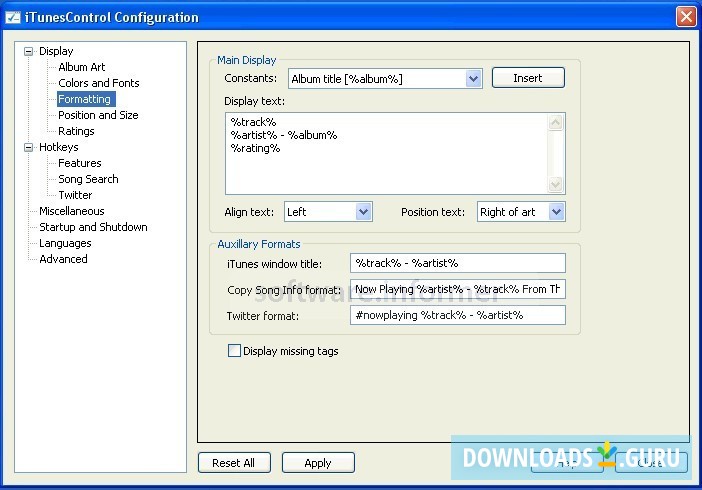
Task: Click inside the Display text box
Action: 386,154
